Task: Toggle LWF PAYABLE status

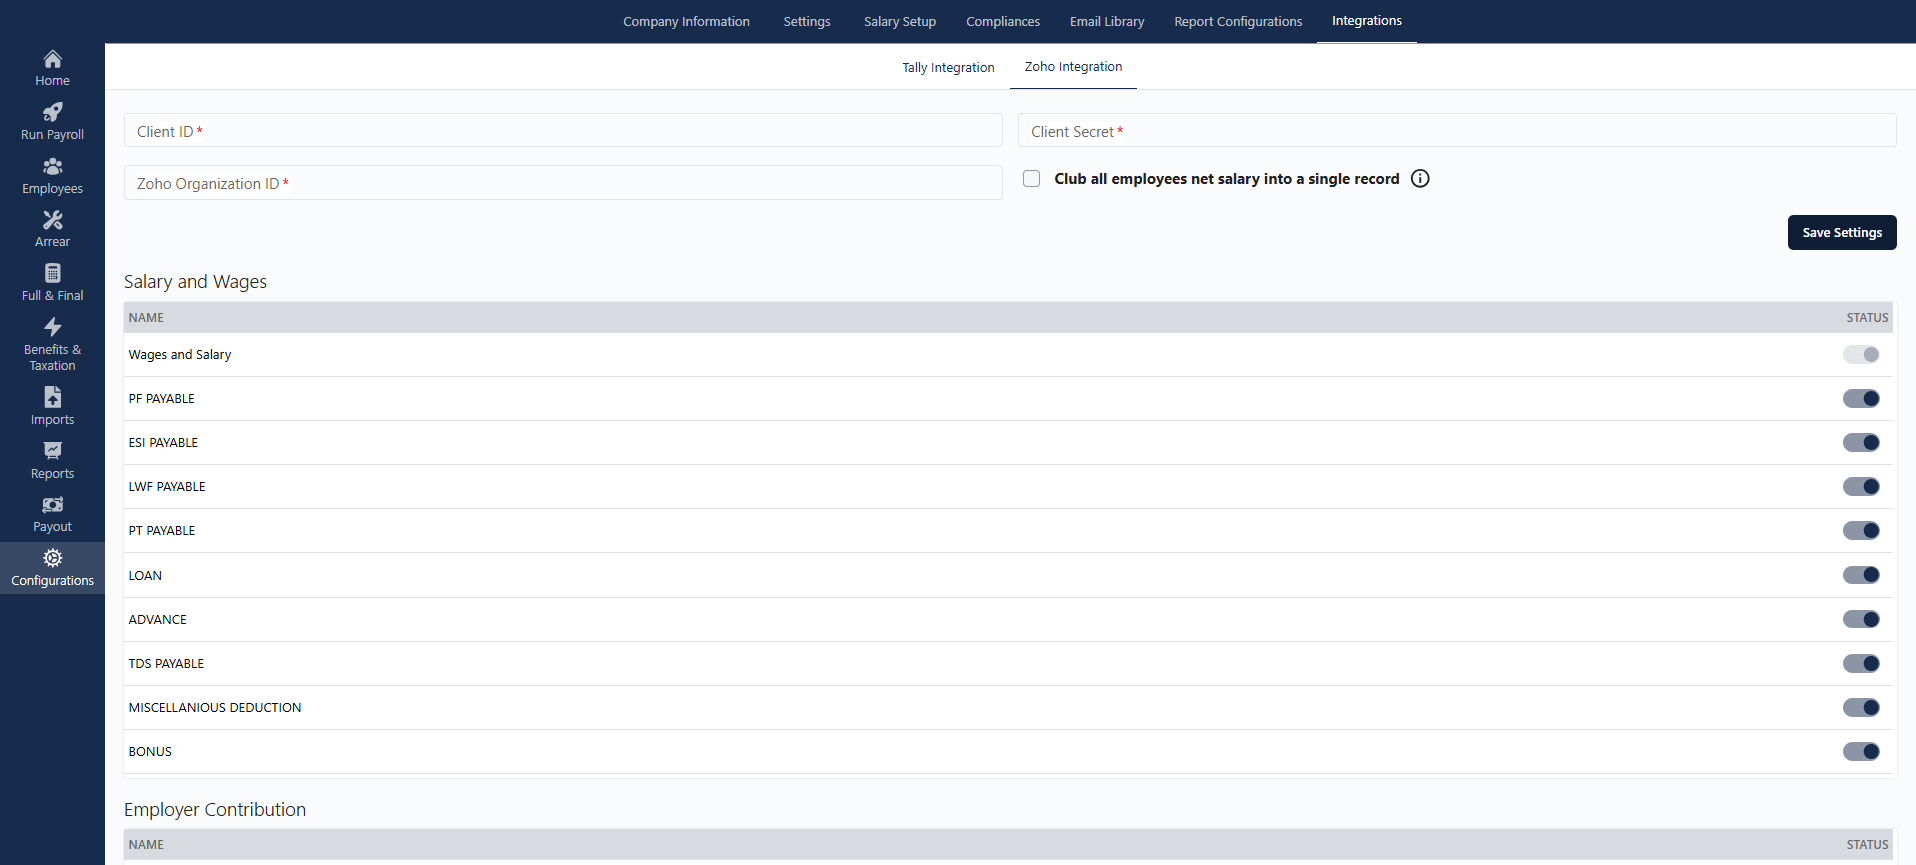Action: (x=1861, y=487)
